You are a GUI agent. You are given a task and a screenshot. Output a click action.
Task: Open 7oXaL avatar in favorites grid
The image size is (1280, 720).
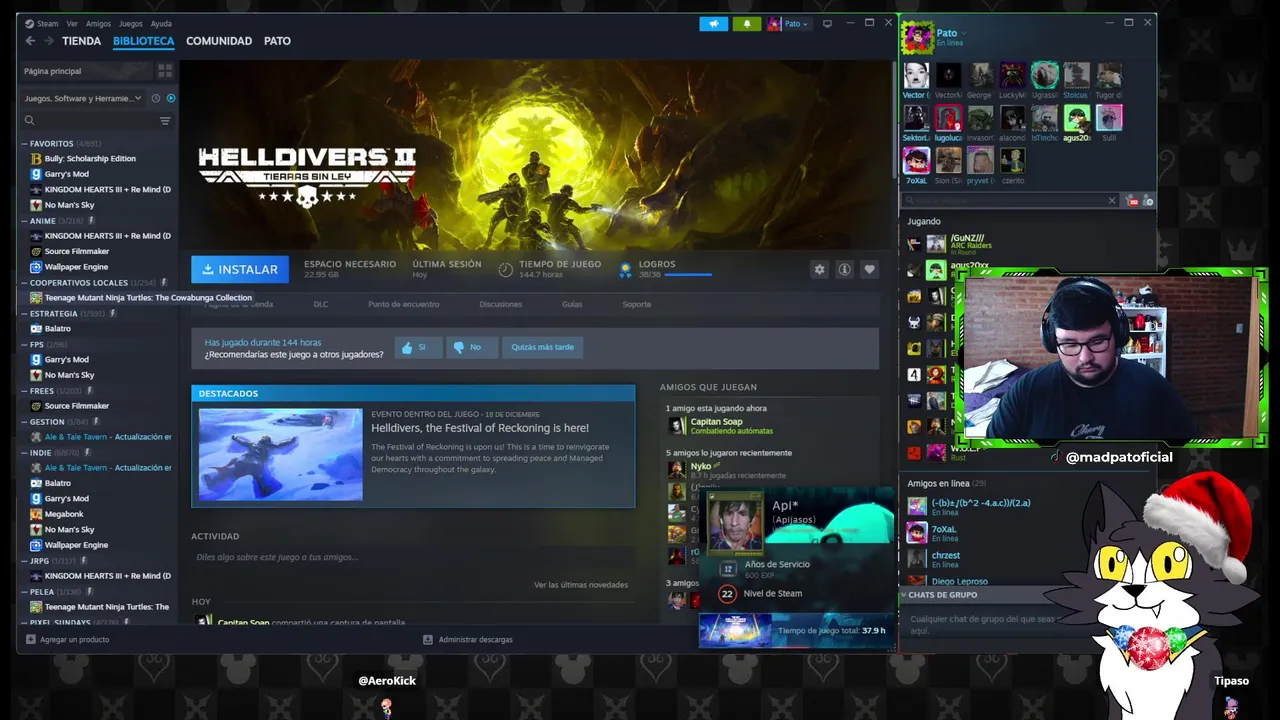916,160
